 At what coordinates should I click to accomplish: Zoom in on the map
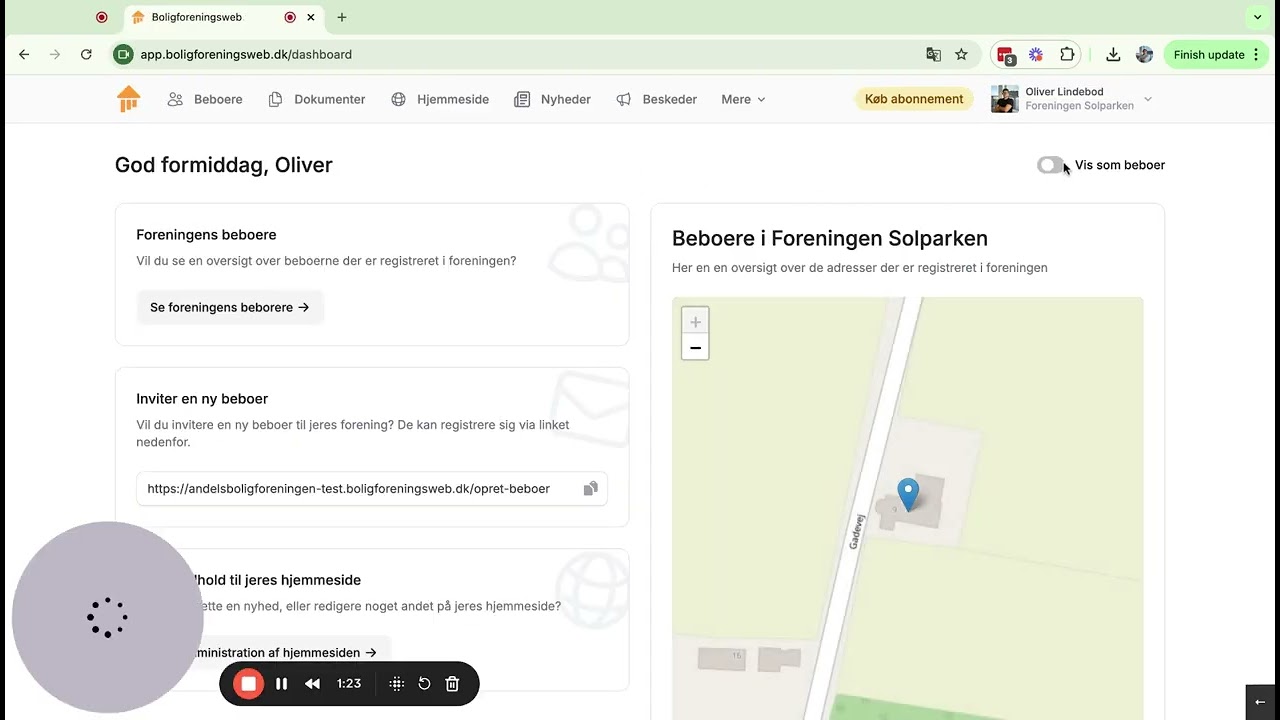(x=695, y=322)
